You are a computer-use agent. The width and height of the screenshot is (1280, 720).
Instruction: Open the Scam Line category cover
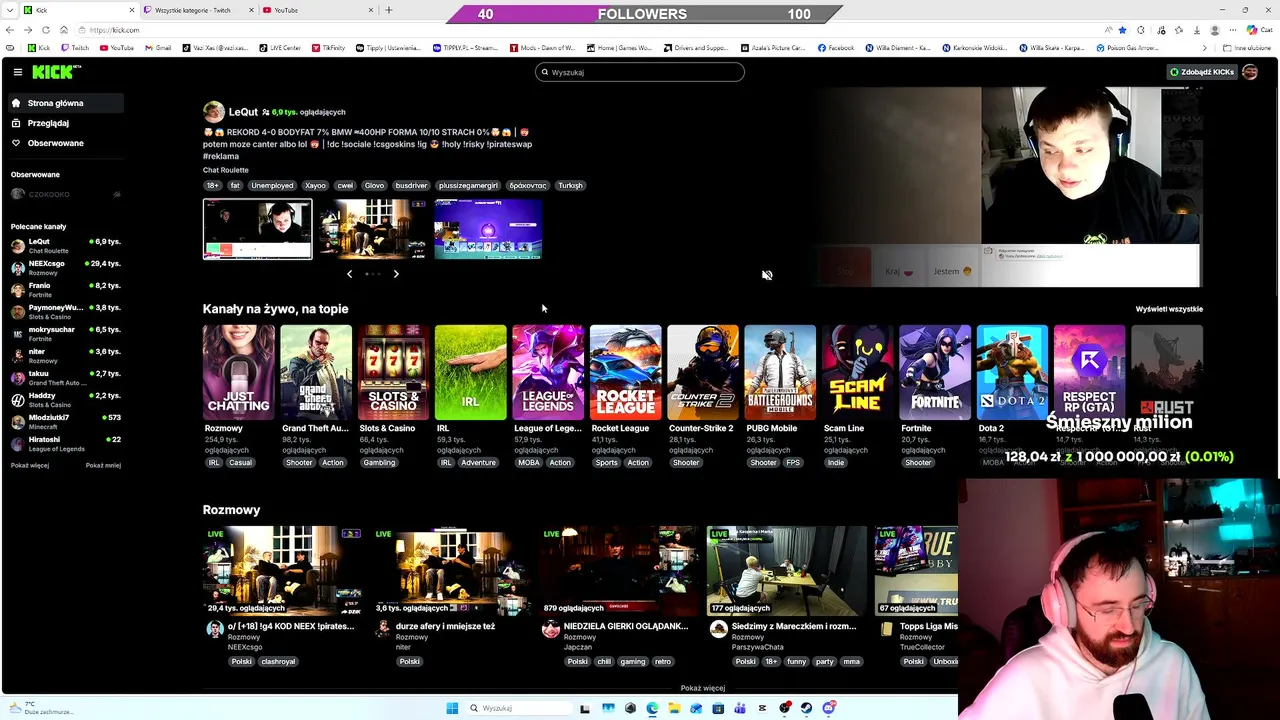(858, 372)
